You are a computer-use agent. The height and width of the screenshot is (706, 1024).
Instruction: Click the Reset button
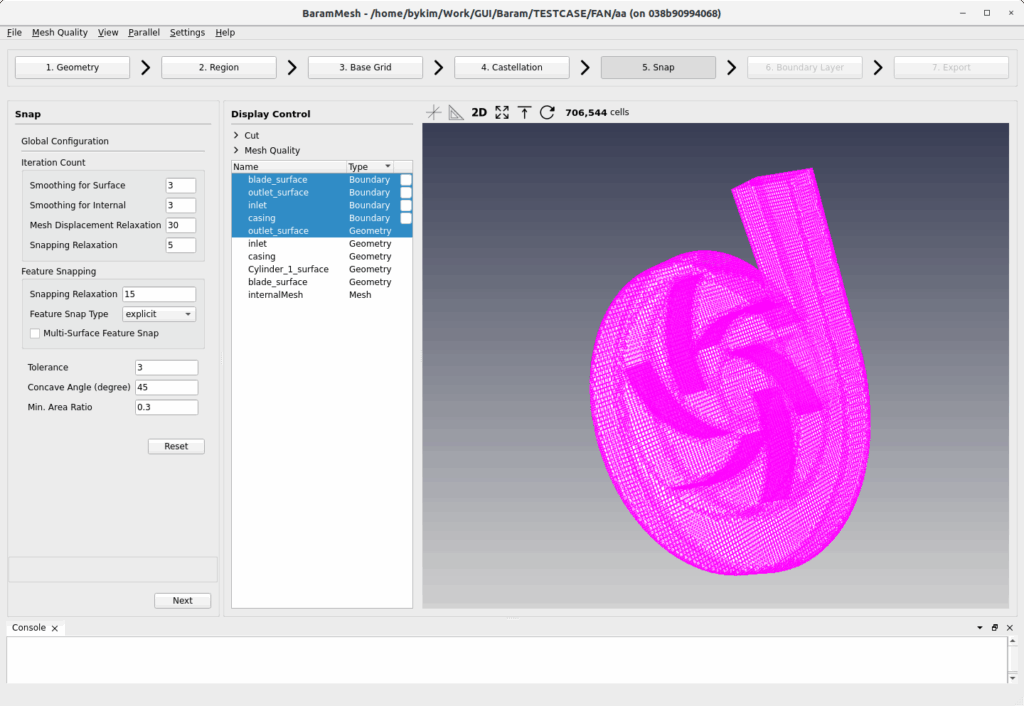tap(176, 446)
